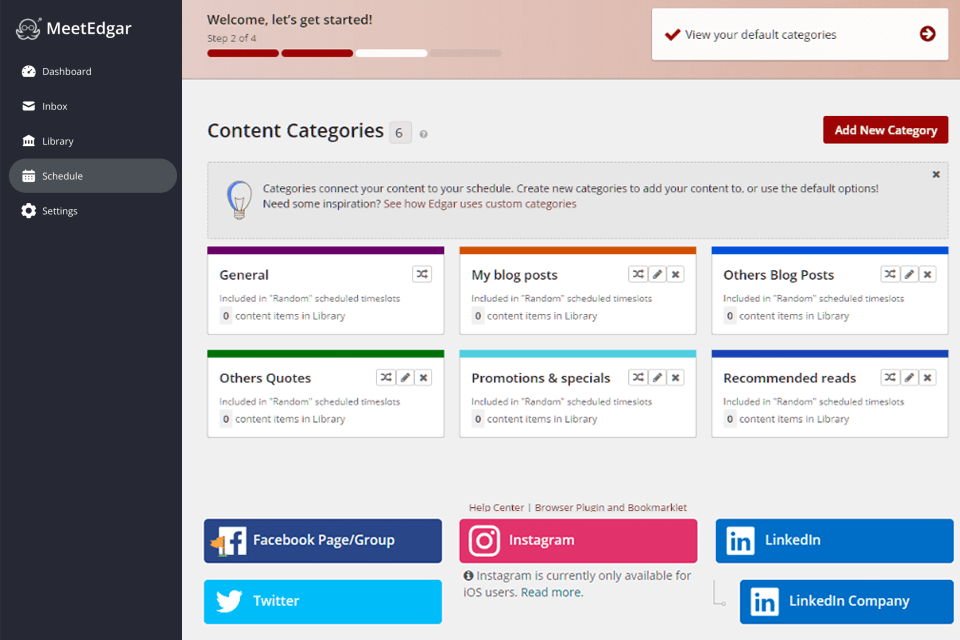The image size is (960, 640).
Task: Toggle random shuffle for Others Quotes
Action: click(386, 377)
